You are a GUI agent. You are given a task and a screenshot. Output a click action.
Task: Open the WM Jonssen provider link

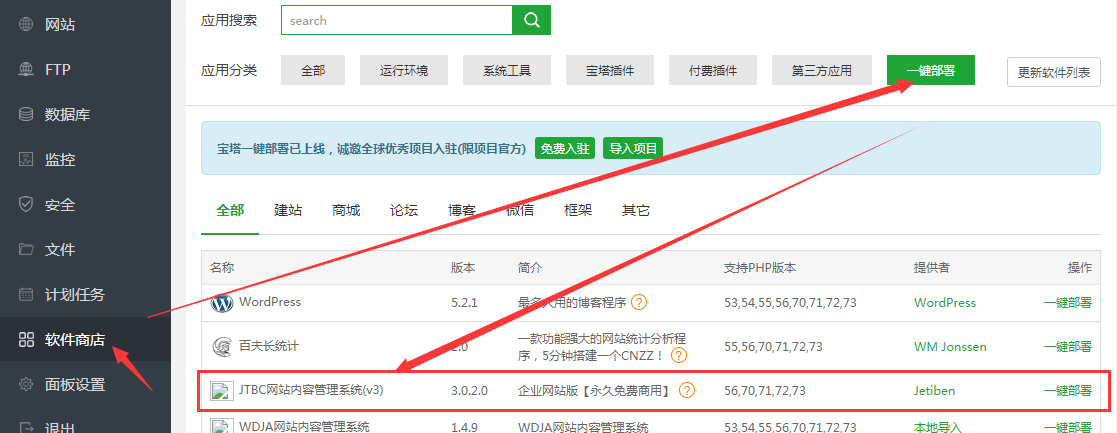[x=950, y=347]
